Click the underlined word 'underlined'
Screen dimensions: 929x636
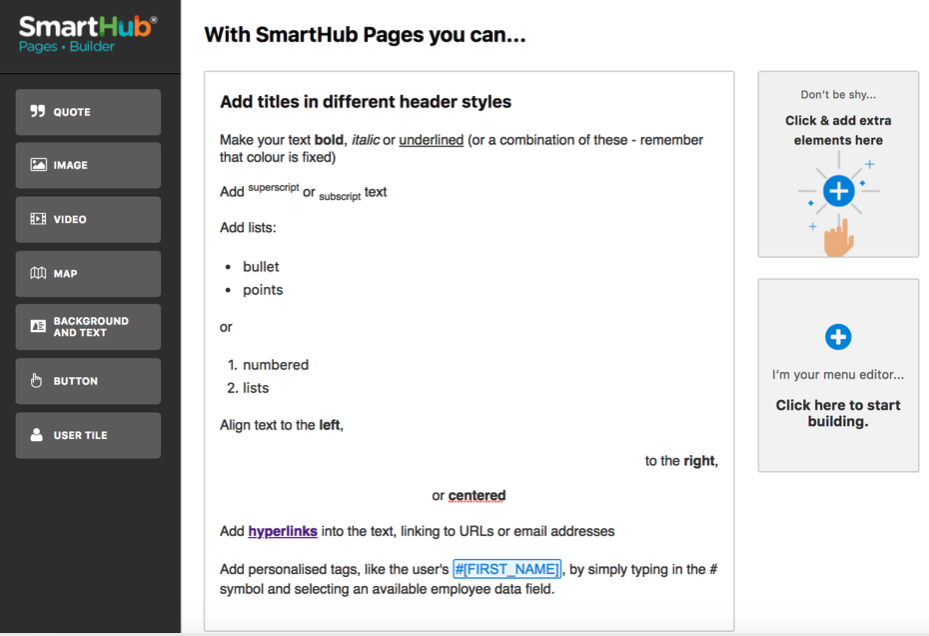pos(431,140)
